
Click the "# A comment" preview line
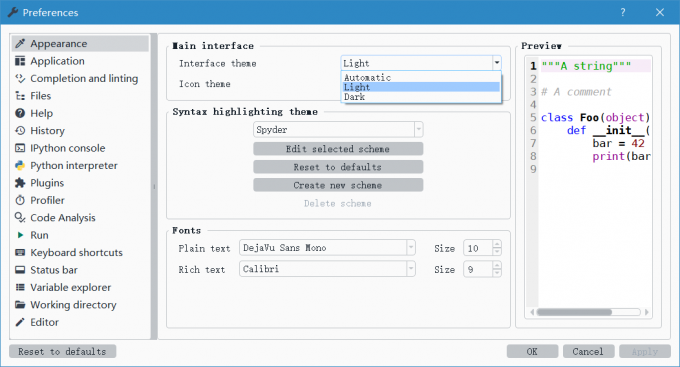(576, 92)
